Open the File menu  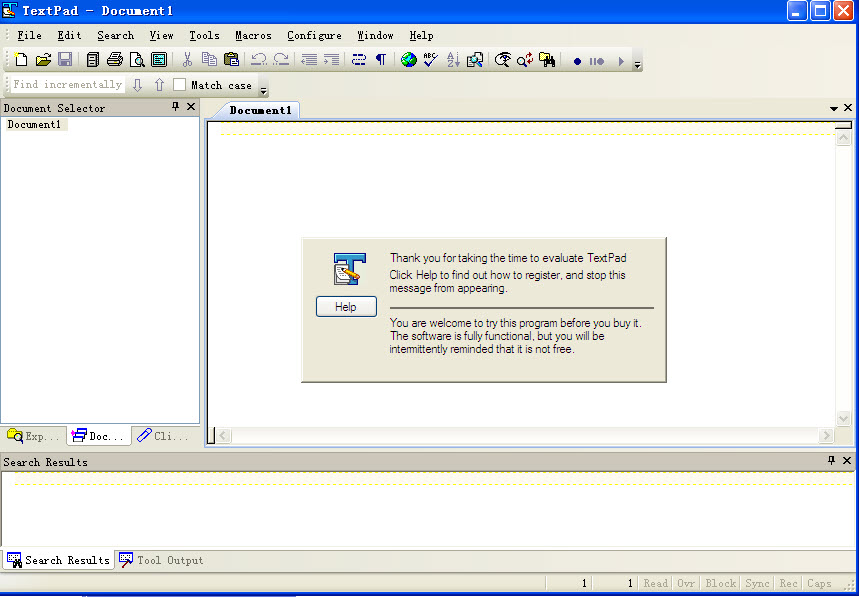point(30,36)
